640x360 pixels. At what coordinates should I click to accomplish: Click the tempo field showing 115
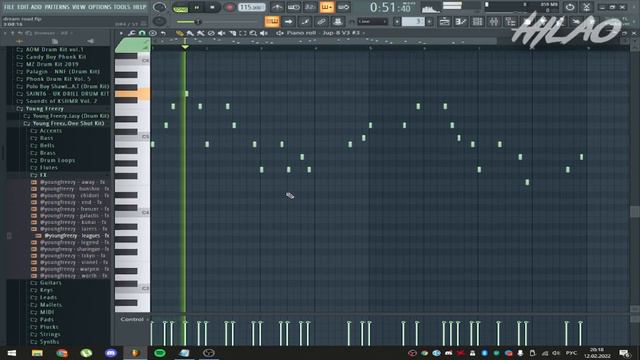click(x=251, y=7)
